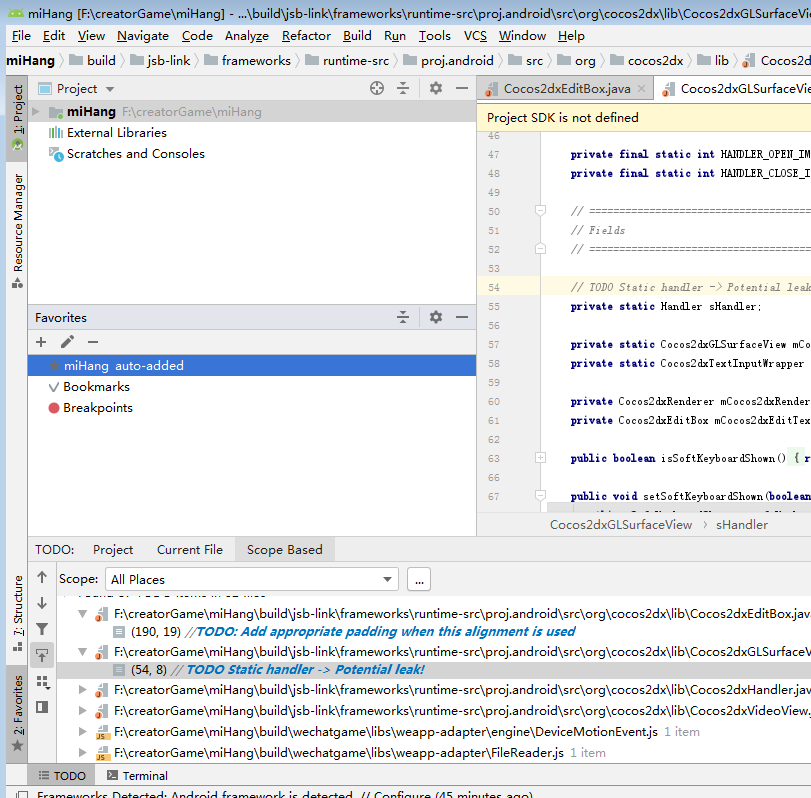Collapse the Cocos2dxEditBox.java TODO node
The image size is (811, 798).
pos(82,614)
